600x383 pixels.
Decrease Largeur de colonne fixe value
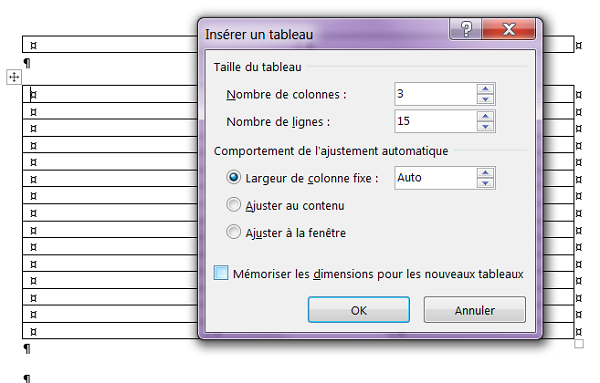click(485, 183)
